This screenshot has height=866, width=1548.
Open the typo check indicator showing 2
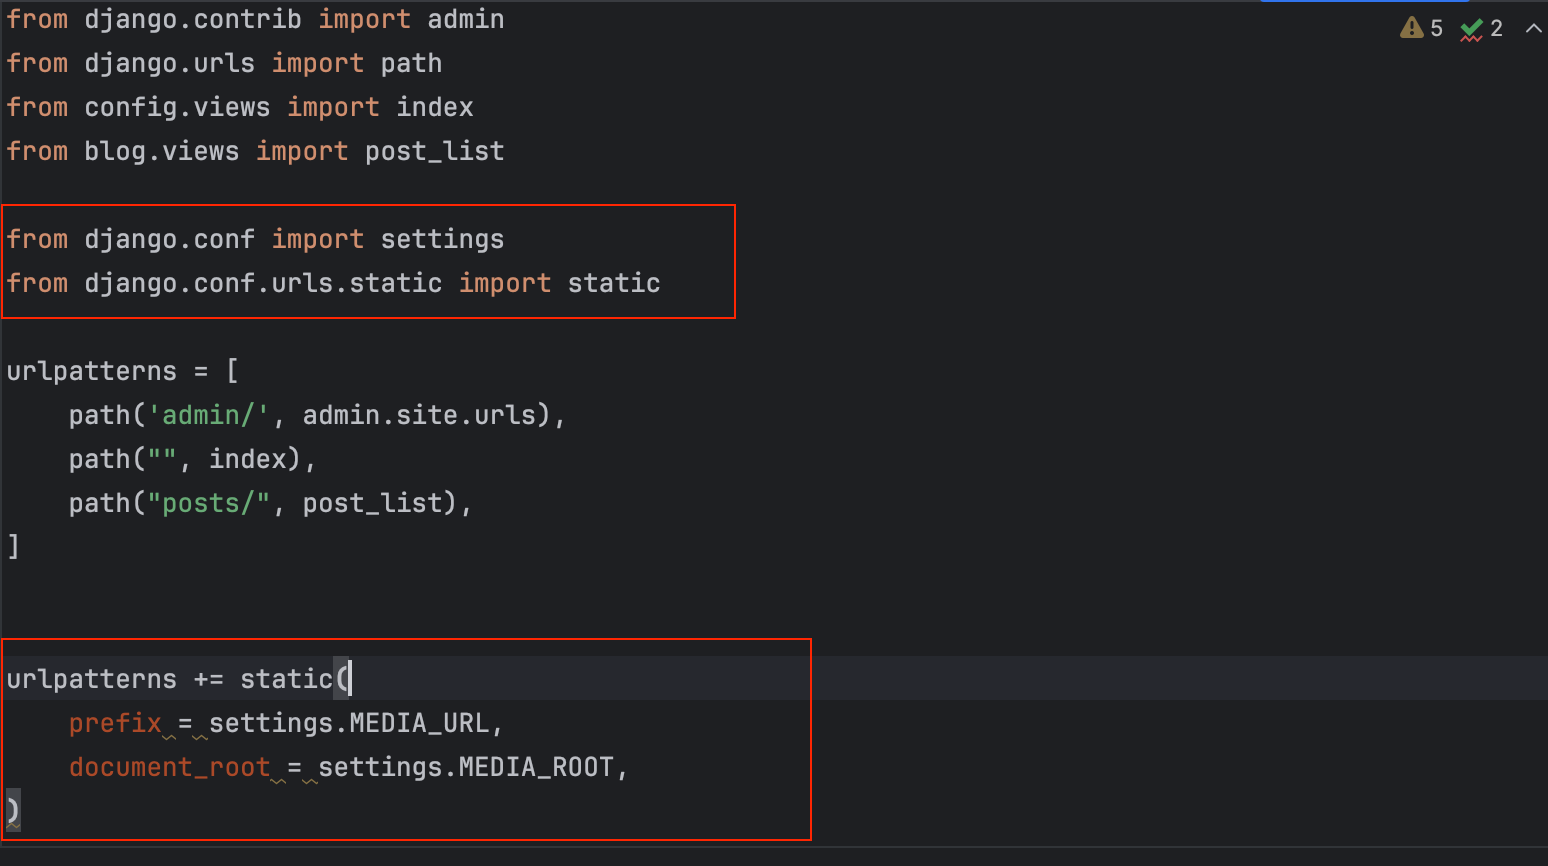coord(1481,28)
